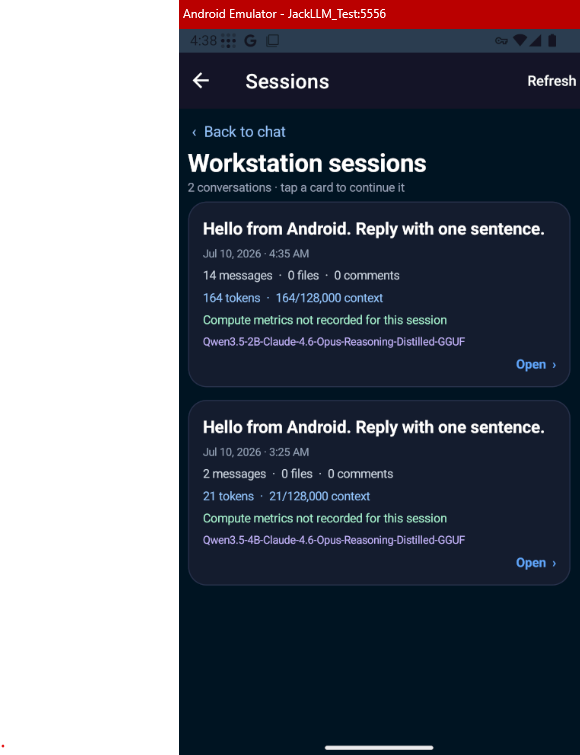Select the card title dated 3:25 AM
The height and width of the screenshot is (755, 580).
(x=374, y=428)
